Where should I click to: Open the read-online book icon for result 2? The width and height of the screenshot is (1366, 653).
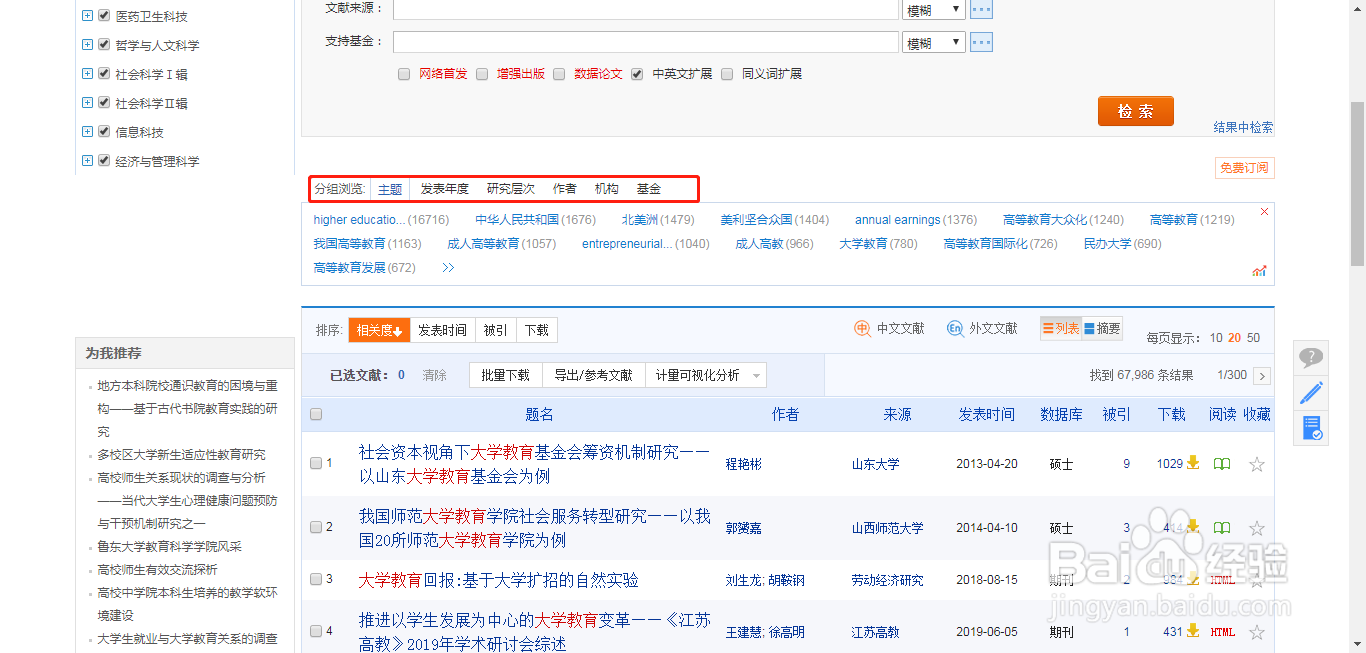pos(1221,528)
